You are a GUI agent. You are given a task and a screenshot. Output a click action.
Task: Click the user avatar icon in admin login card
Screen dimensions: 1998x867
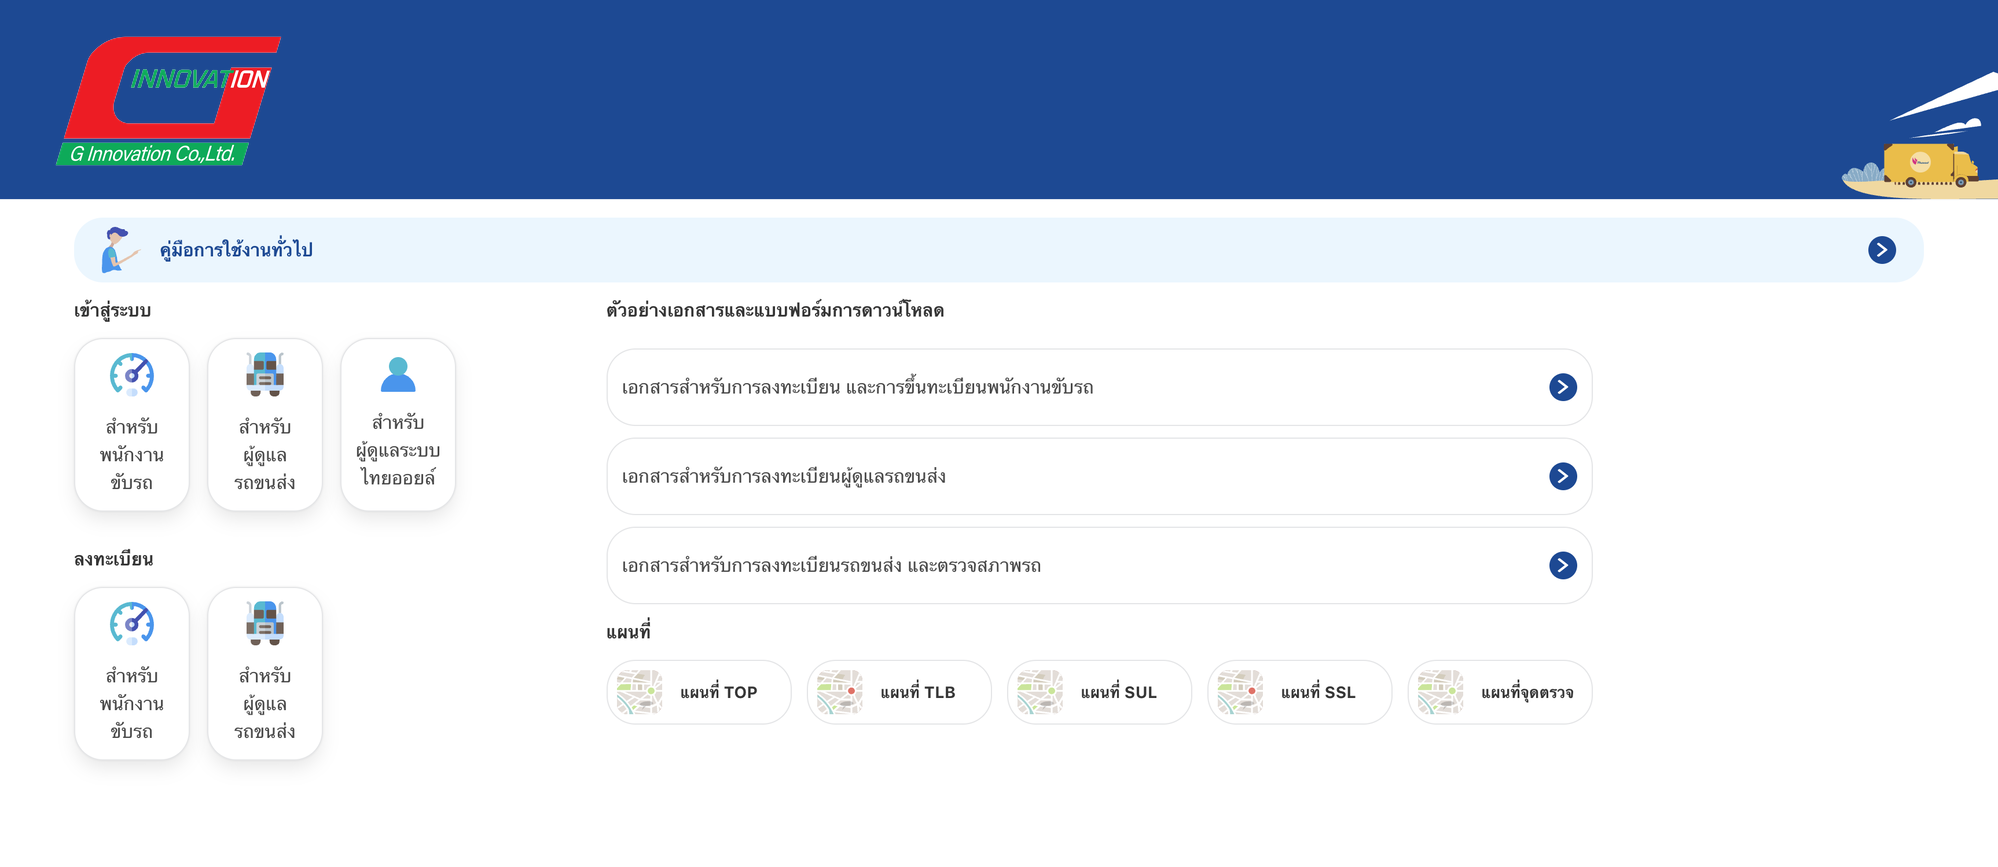coord(398,374)
